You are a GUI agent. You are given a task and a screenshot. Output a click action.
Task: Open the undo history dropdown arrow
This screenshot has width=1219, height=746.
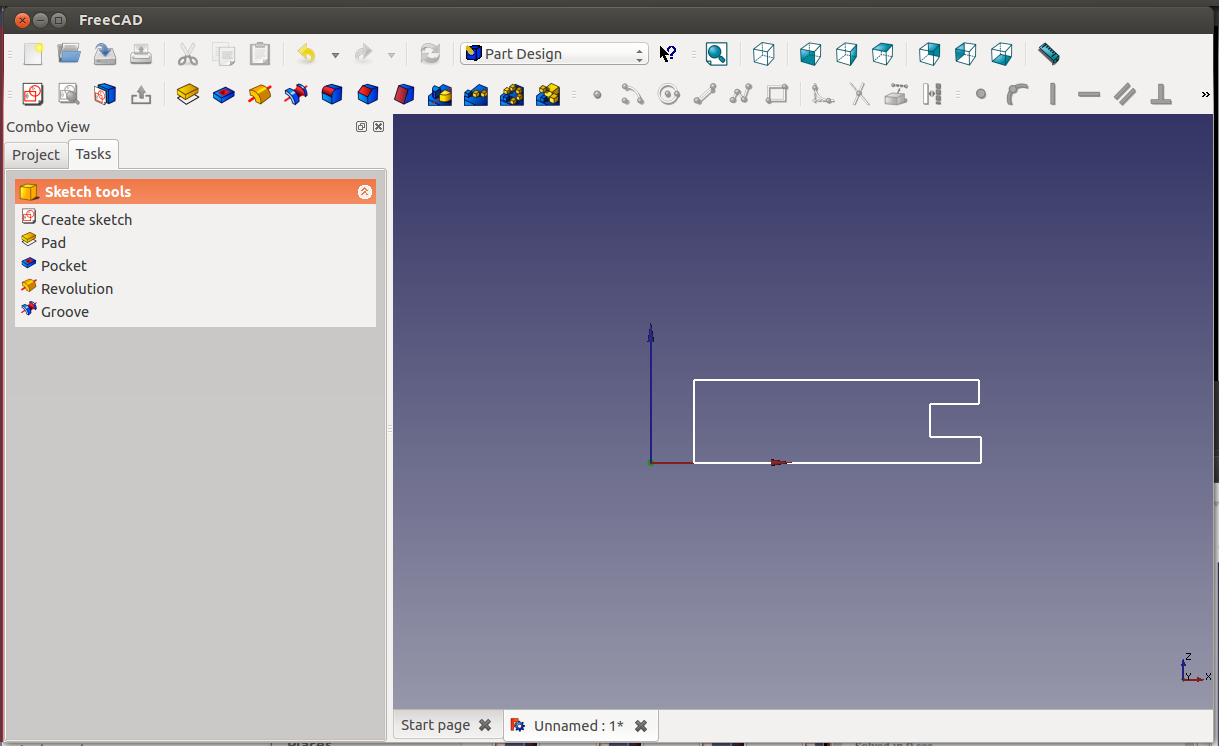pyautogui.click(x=335, y=55)
